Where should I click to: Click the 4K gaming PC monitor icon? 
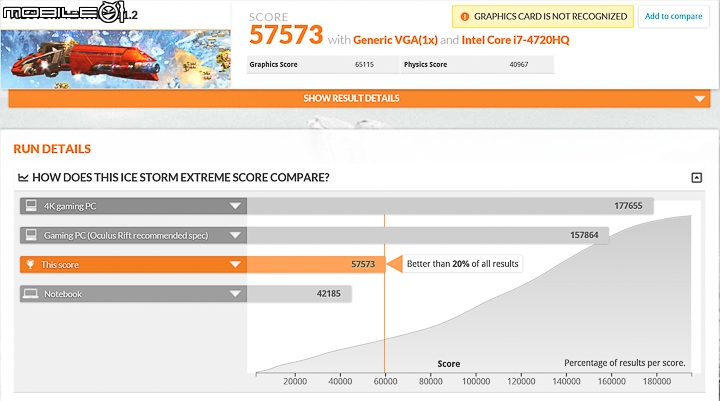[31, 205]
